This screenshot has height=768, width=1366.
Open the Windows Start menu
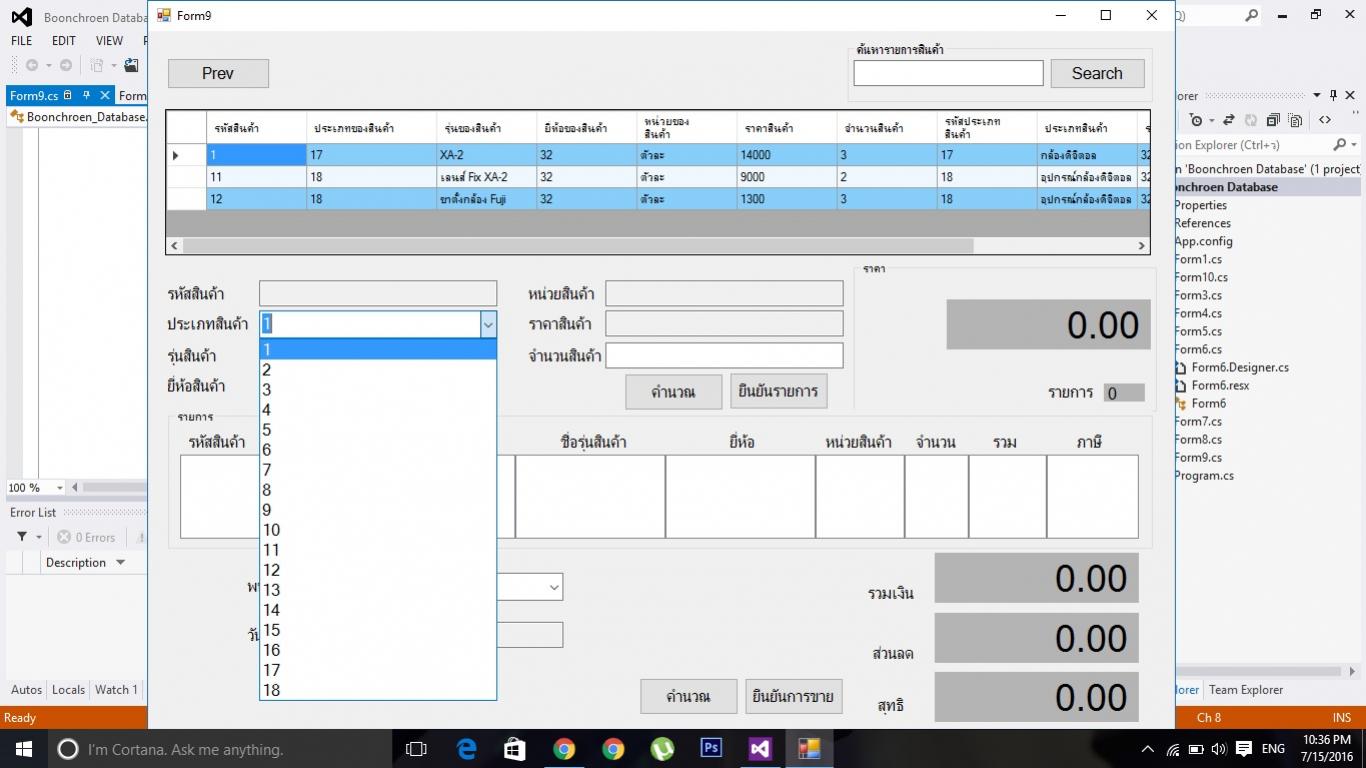coord(23,749)
